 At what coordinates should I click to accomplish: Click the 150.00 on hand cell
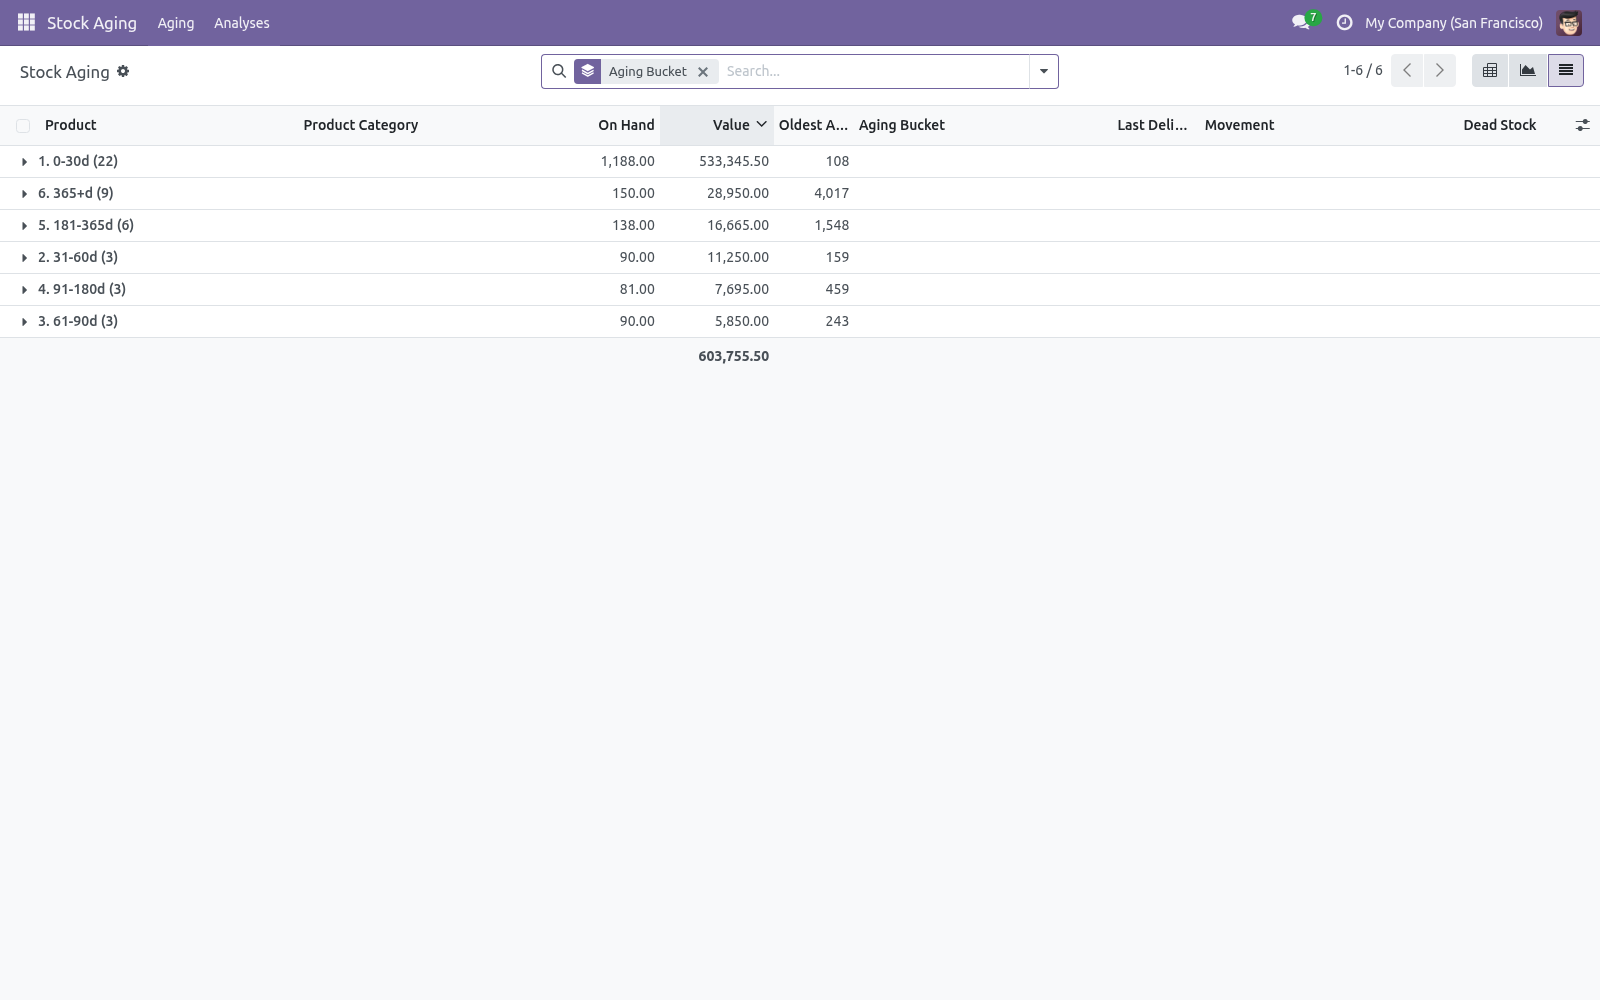pyautogui.click(x=633, y=193)
